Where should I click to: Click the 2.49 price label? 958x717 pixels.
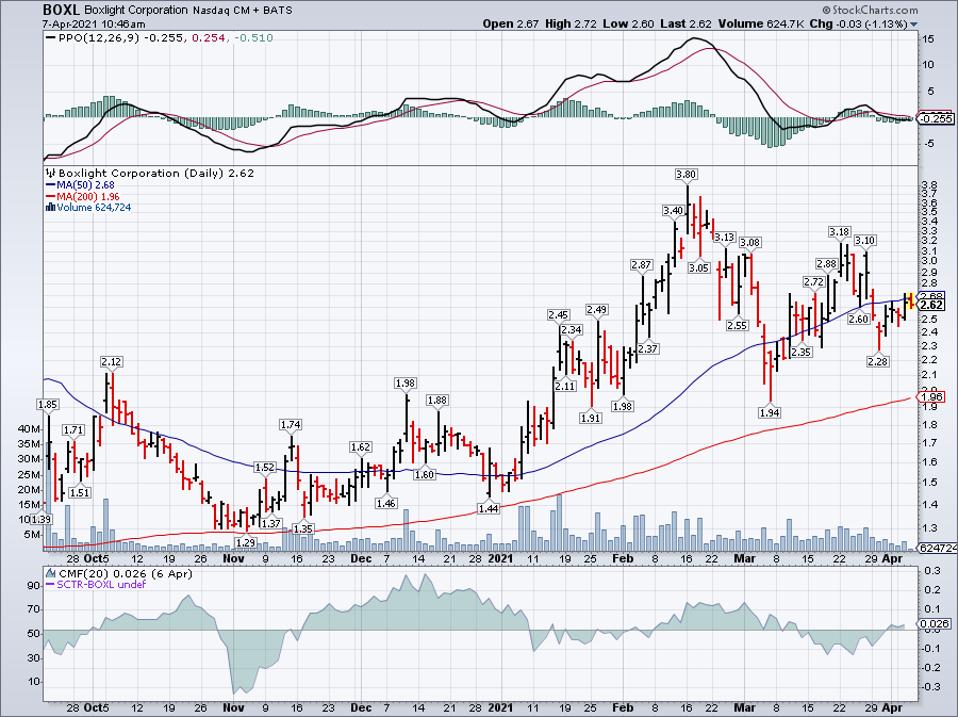tap(596, 310)
